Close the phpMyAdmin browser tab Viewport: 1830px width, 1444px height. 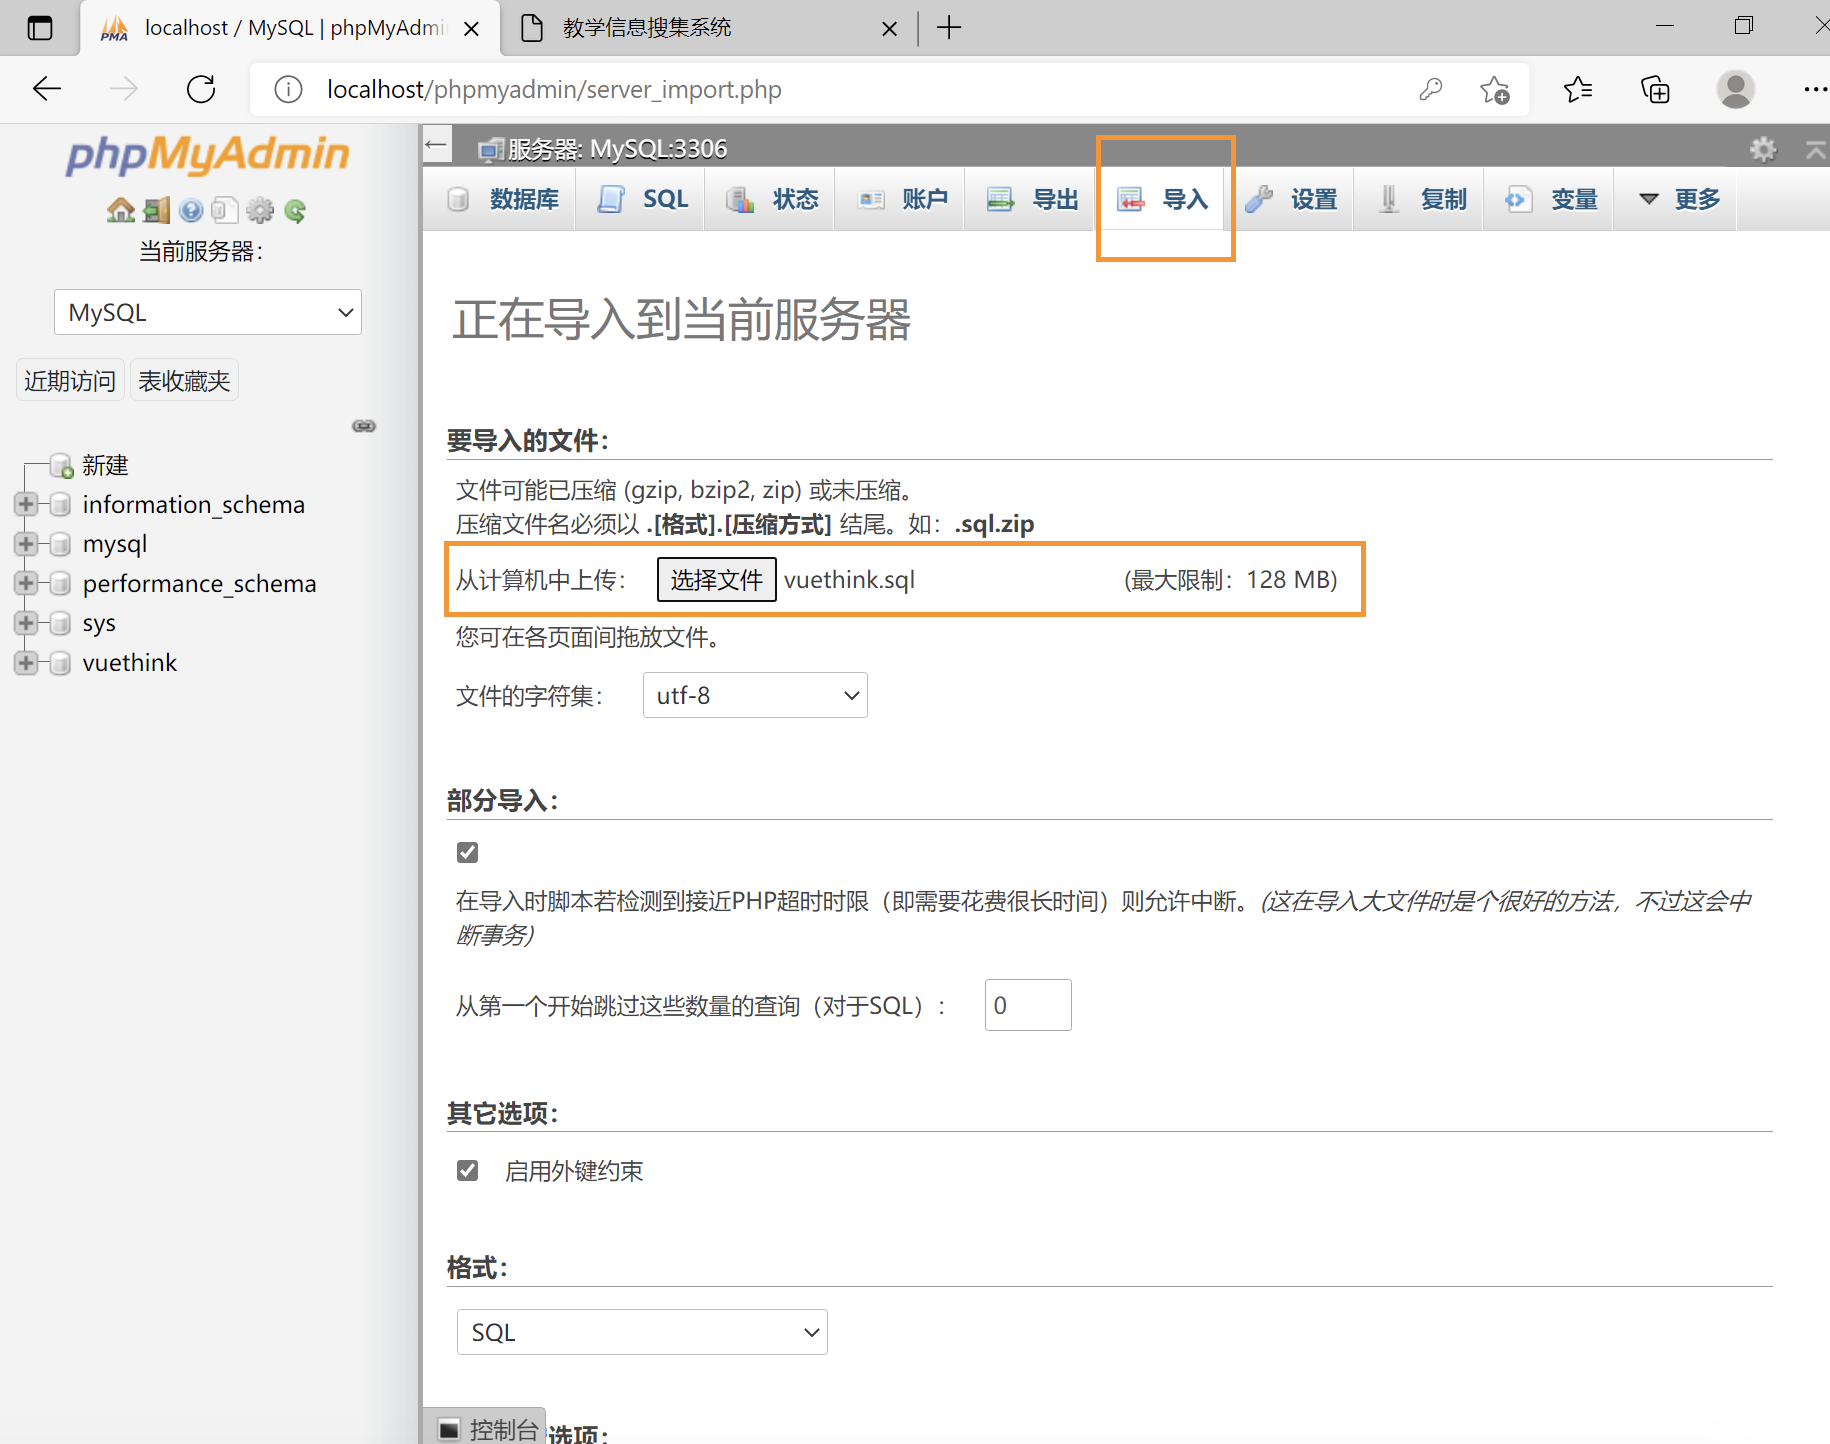pyautogui.click(x=471, y=29)
